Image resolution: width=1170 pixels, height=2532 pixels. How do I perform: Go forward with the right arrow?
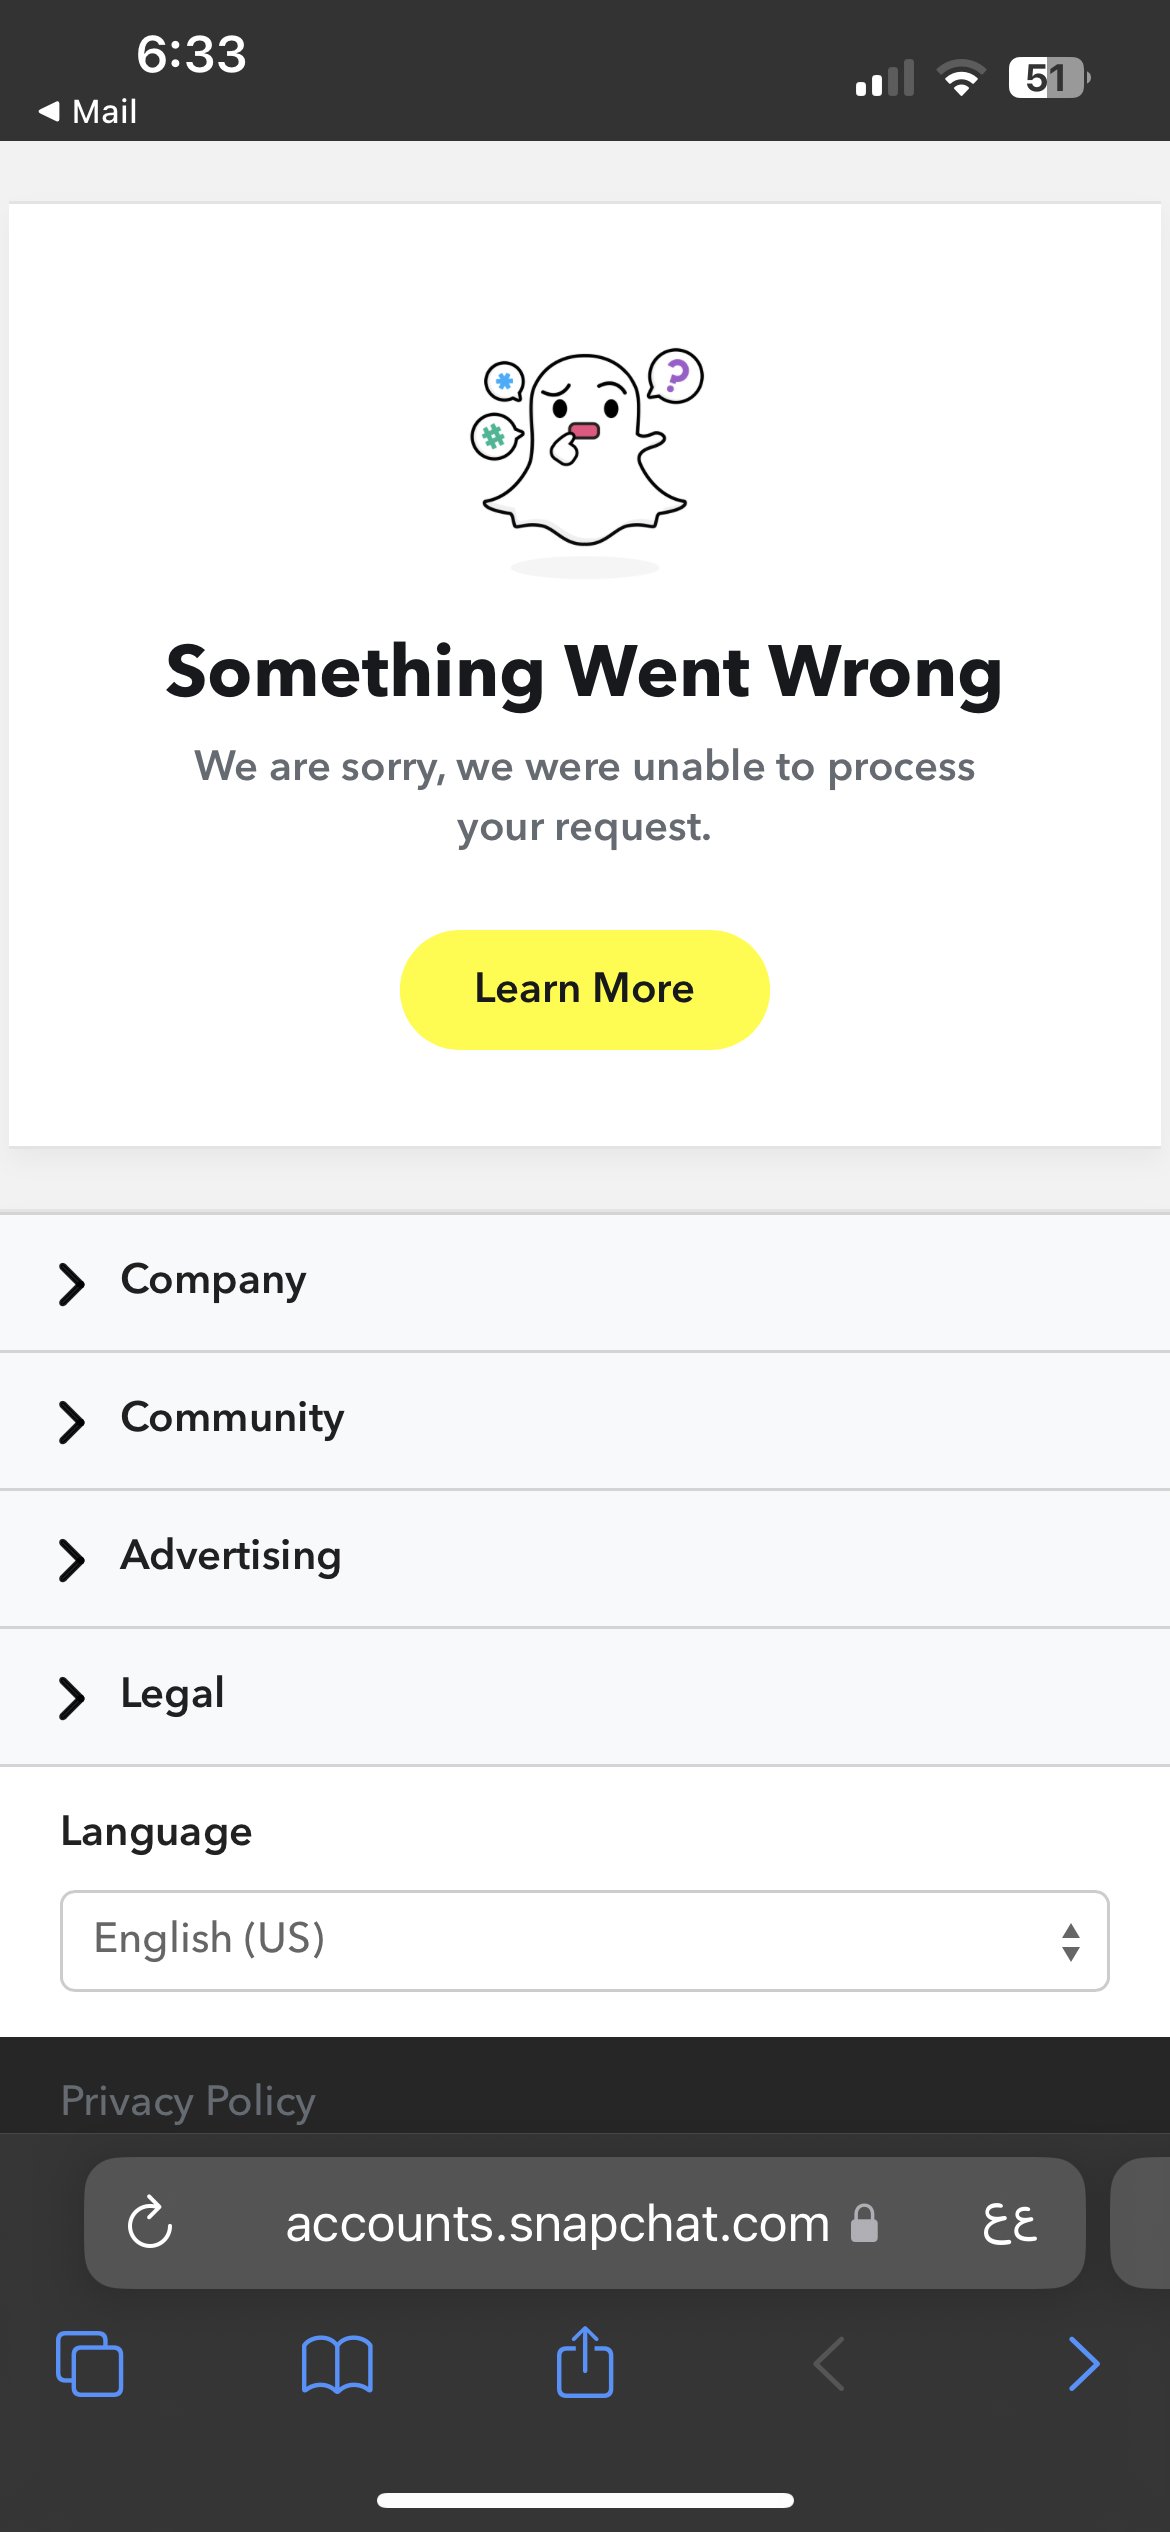[x=1084, y=2364]
